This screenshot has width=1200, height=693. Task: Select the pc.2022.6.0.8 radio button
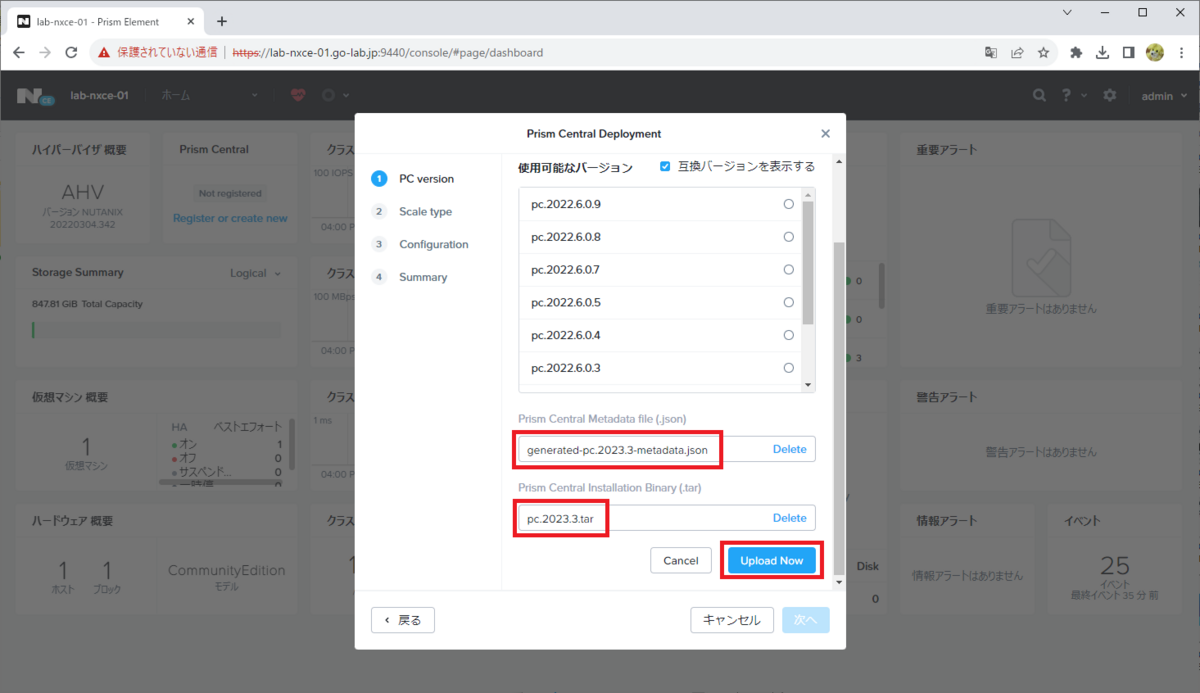789,237
